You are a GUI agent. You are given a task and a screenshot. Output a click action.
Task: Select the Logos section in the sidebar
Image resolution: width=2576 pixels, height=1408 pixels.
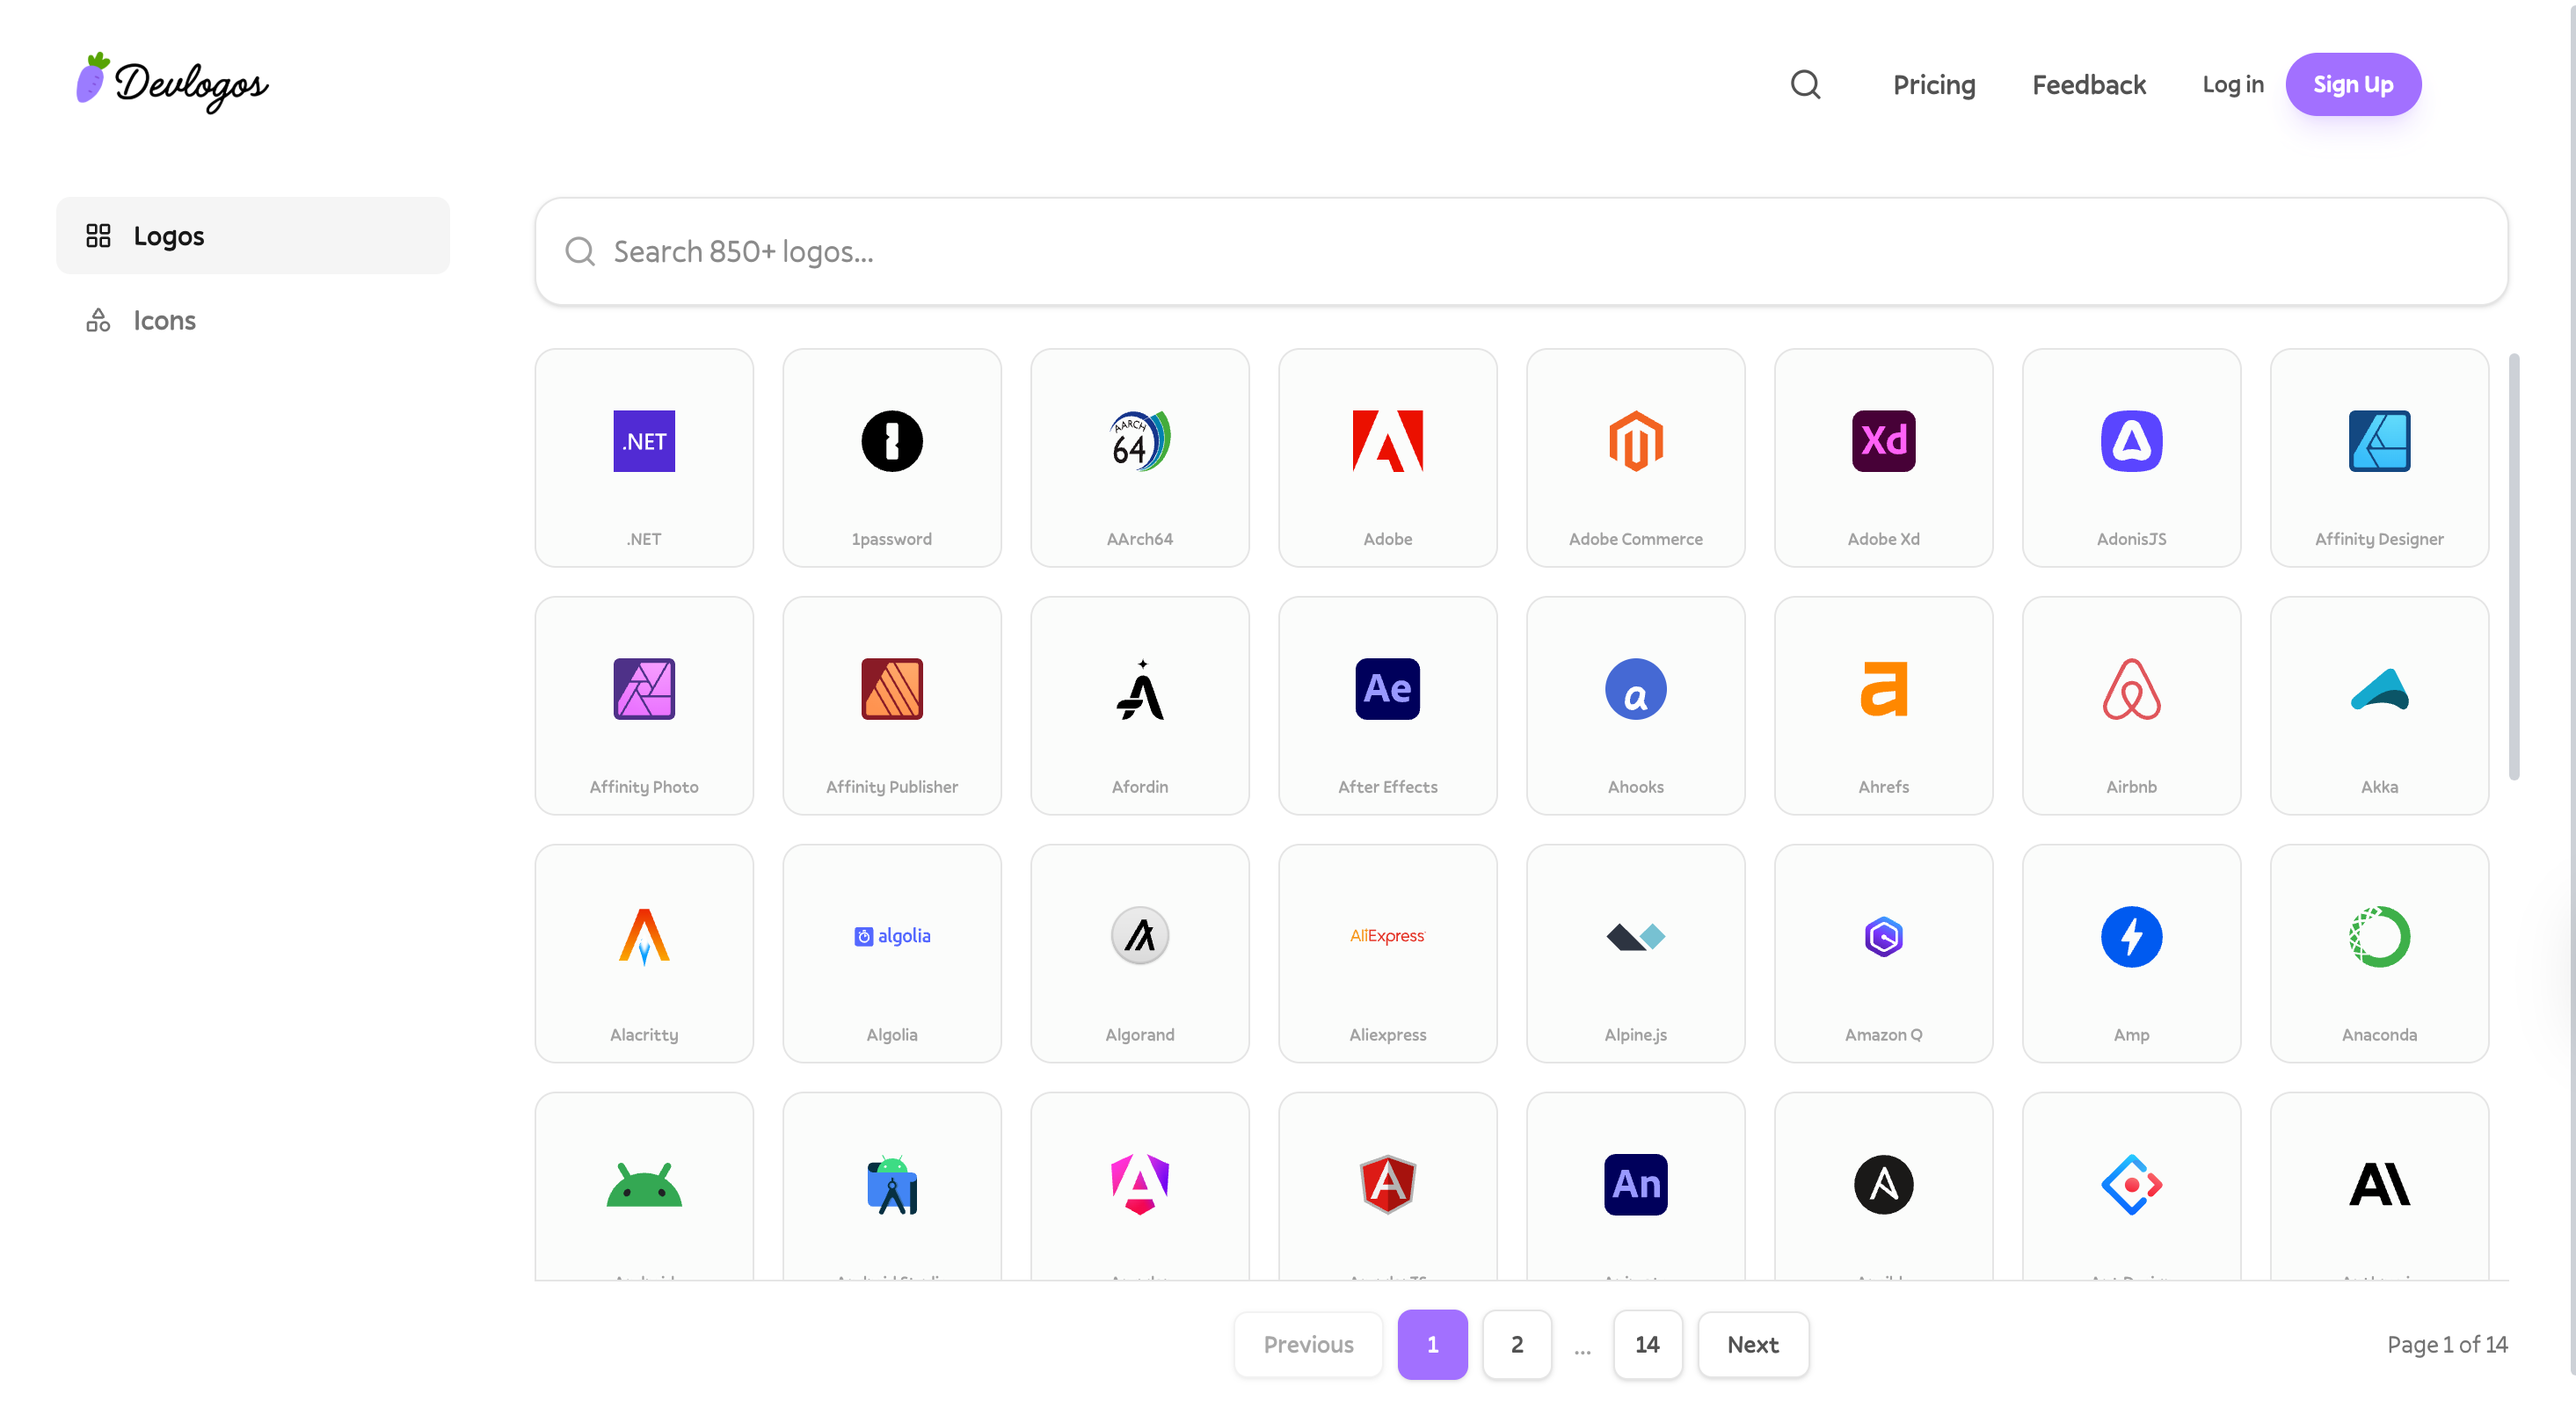(x=168, y=235)
